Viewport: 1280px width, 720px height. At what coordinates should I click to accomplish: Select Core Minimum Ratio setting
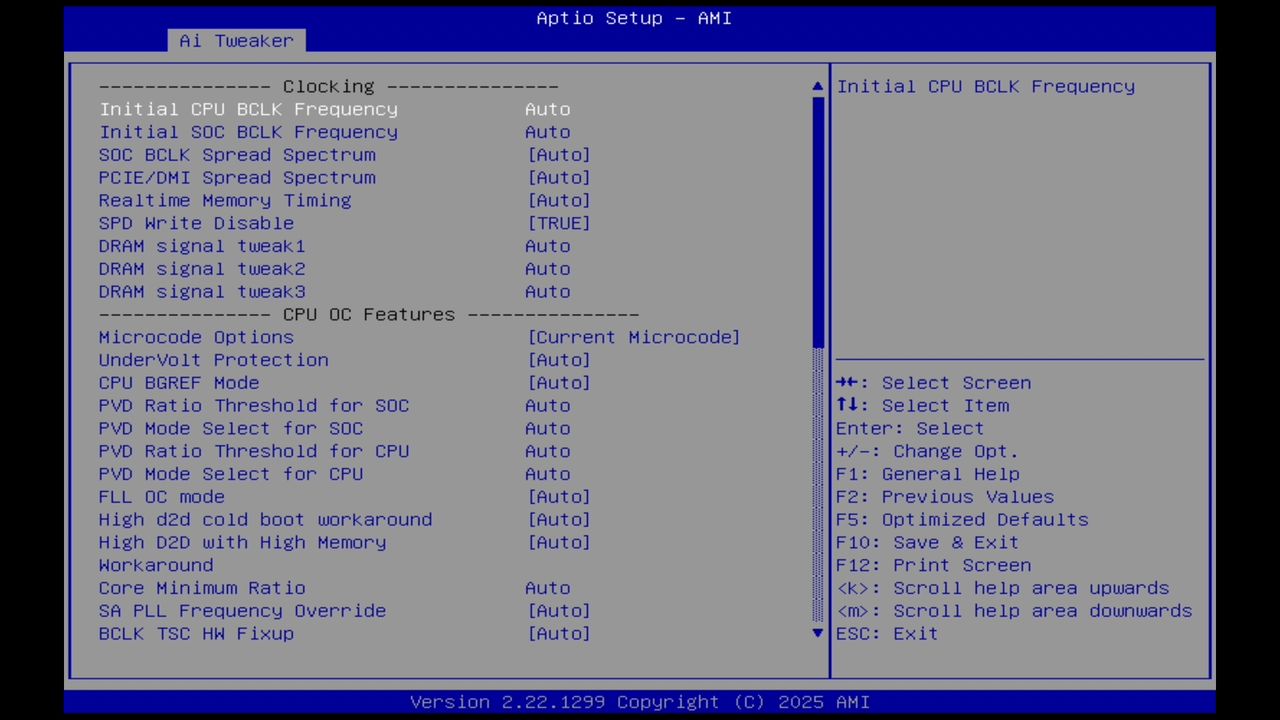click(x=202, y=588)
